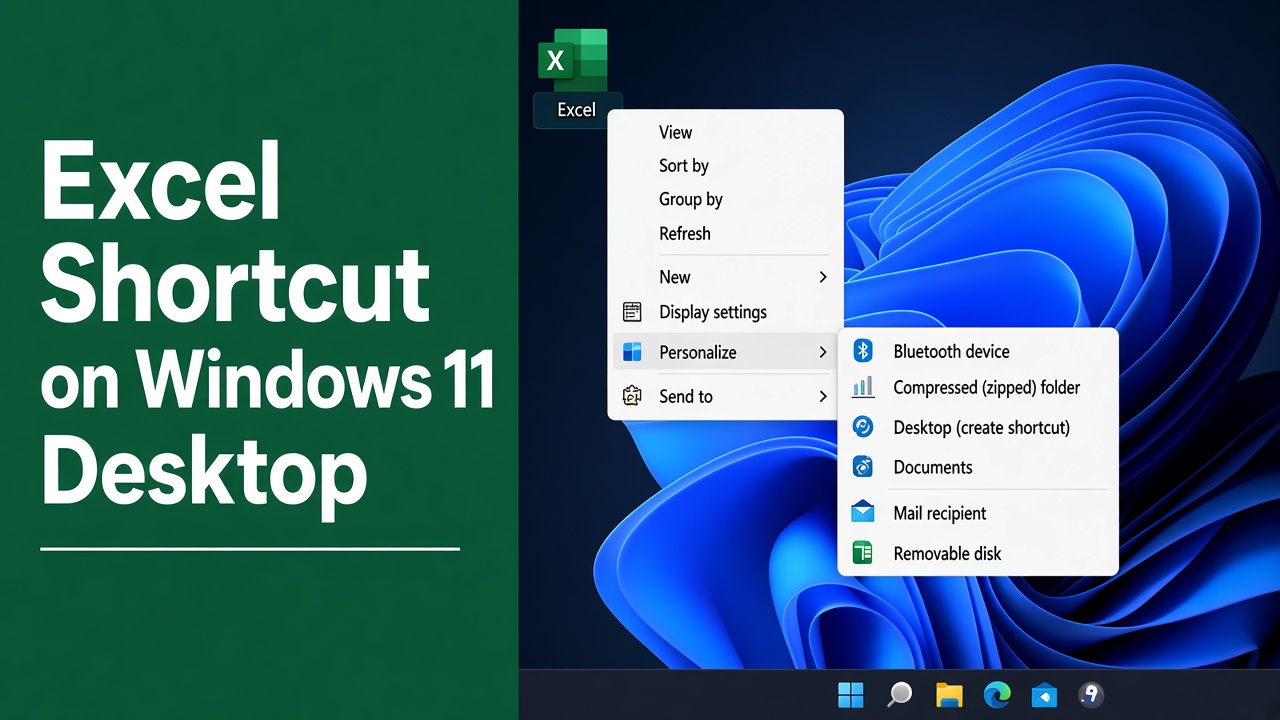Open the New submenu entry

click(x=726, y=277)
